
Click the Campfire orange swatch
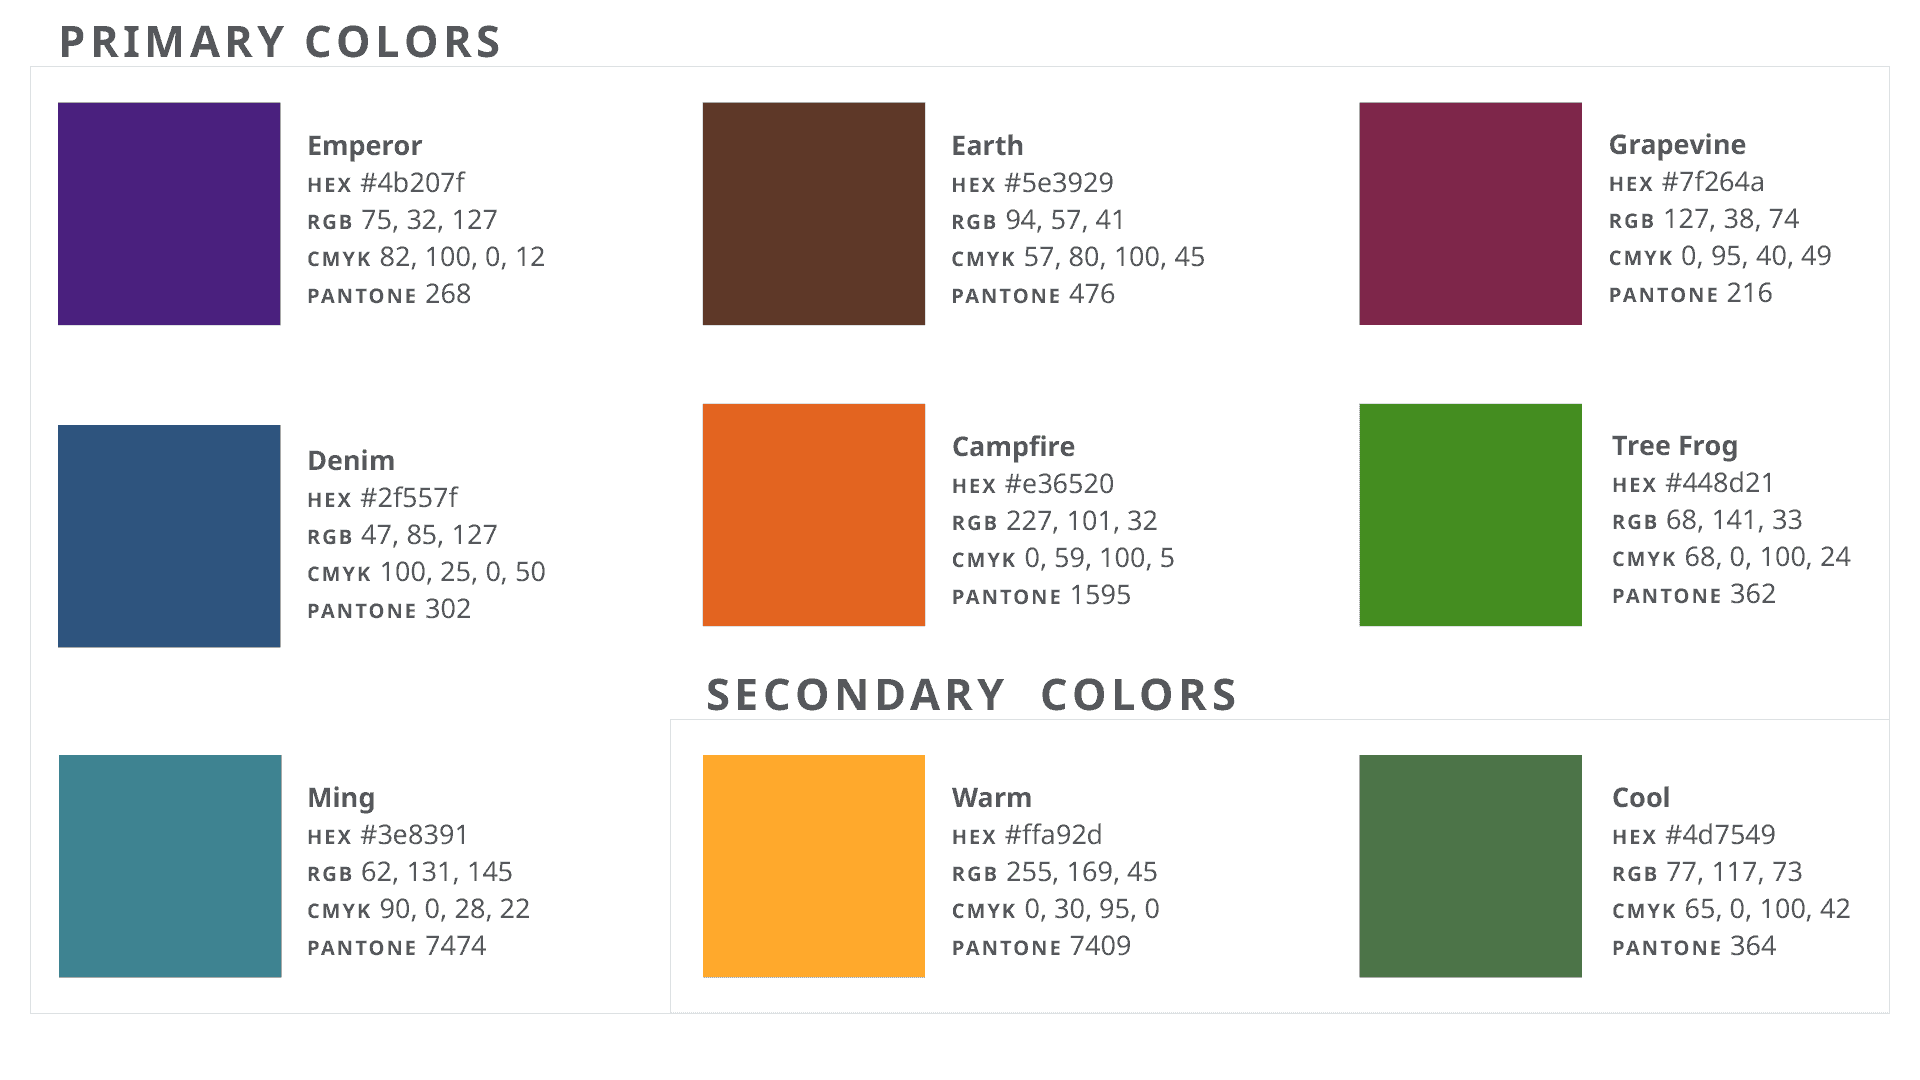click(814, 515)
